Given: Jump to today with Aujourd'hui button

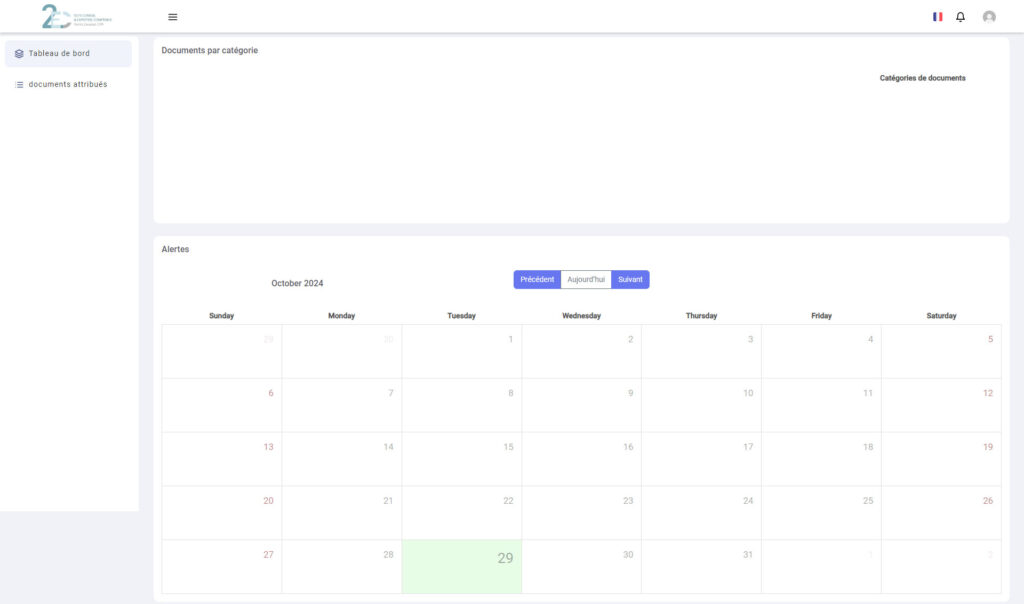Looking at the screenshot, I should point(586,280).
